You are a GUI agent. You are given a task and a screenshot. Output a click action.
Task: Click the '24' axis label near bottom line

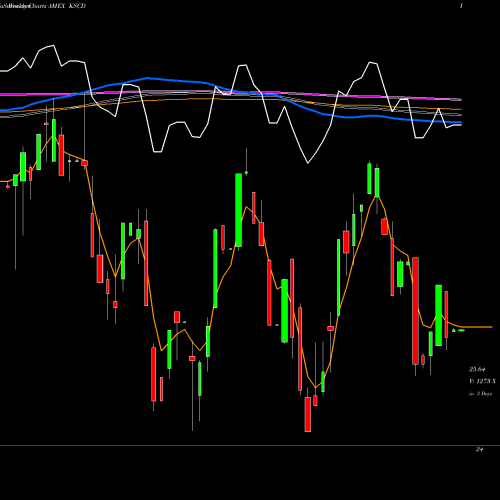pos(479,450)
